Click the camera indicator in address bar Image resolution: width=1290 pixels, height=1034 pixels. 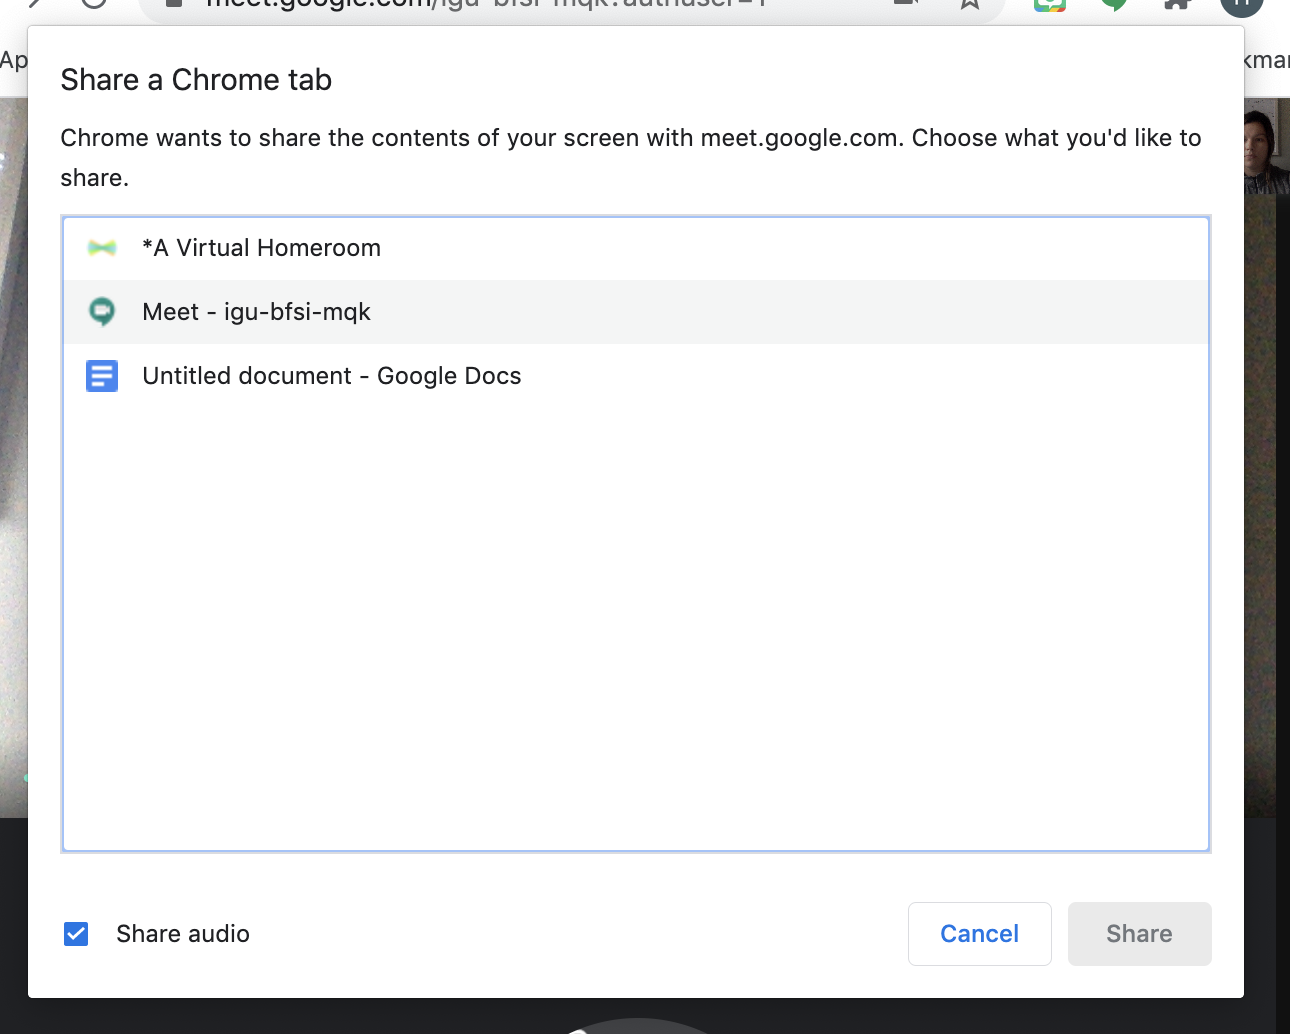(x=906, y=4)
